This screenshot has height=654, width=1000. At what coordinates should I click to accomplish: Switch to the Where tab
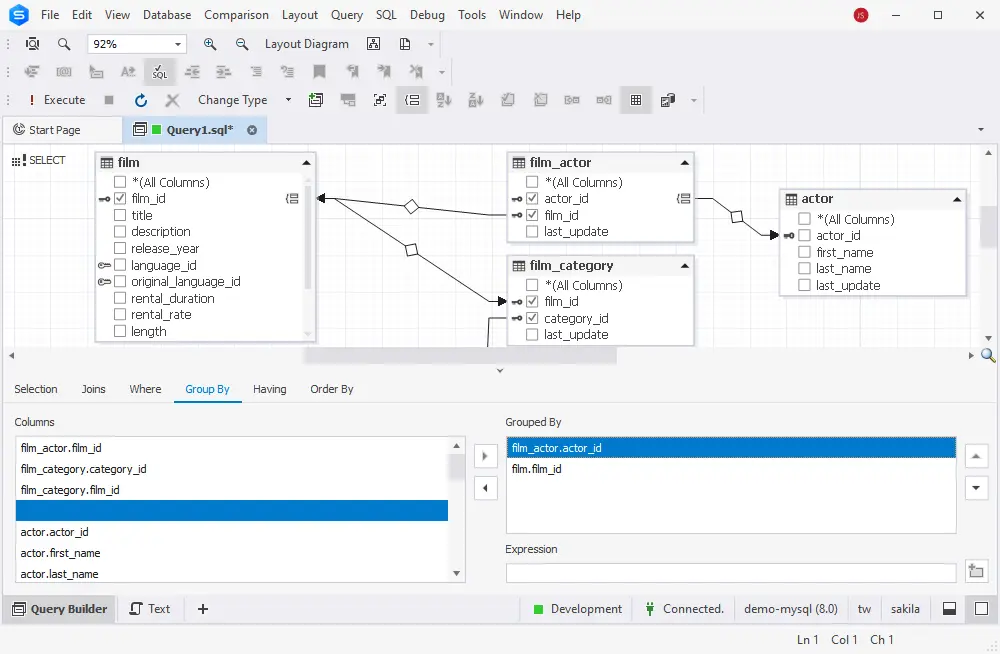145,389
